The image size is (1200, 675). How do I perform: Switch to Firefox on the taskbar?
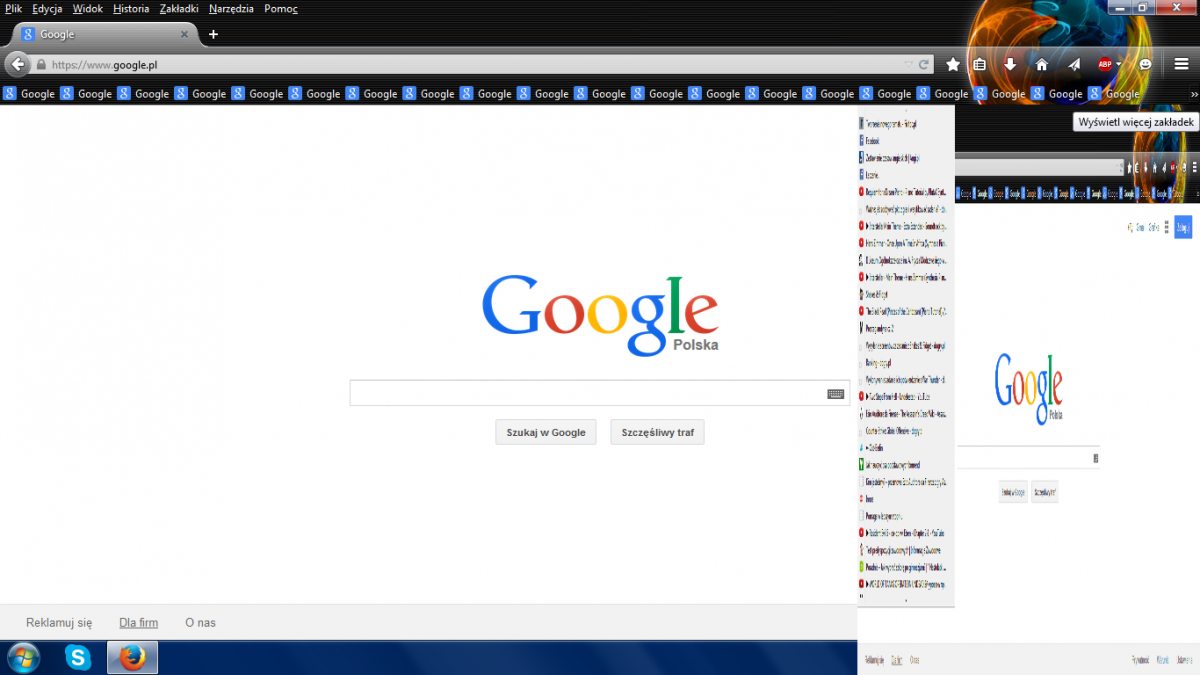132,657
